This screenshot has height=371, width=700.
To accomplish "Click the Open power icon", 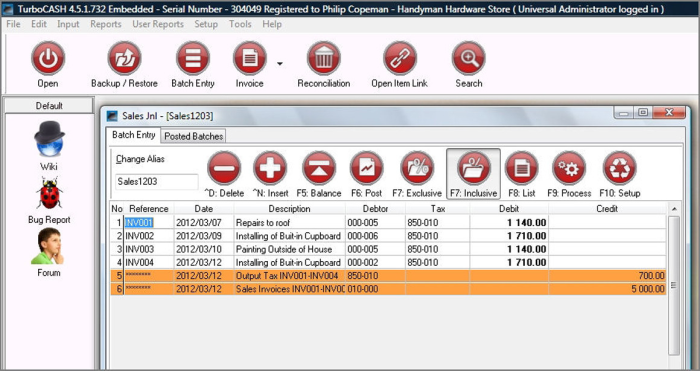I will pyautogui.click(x=48, y=58).
